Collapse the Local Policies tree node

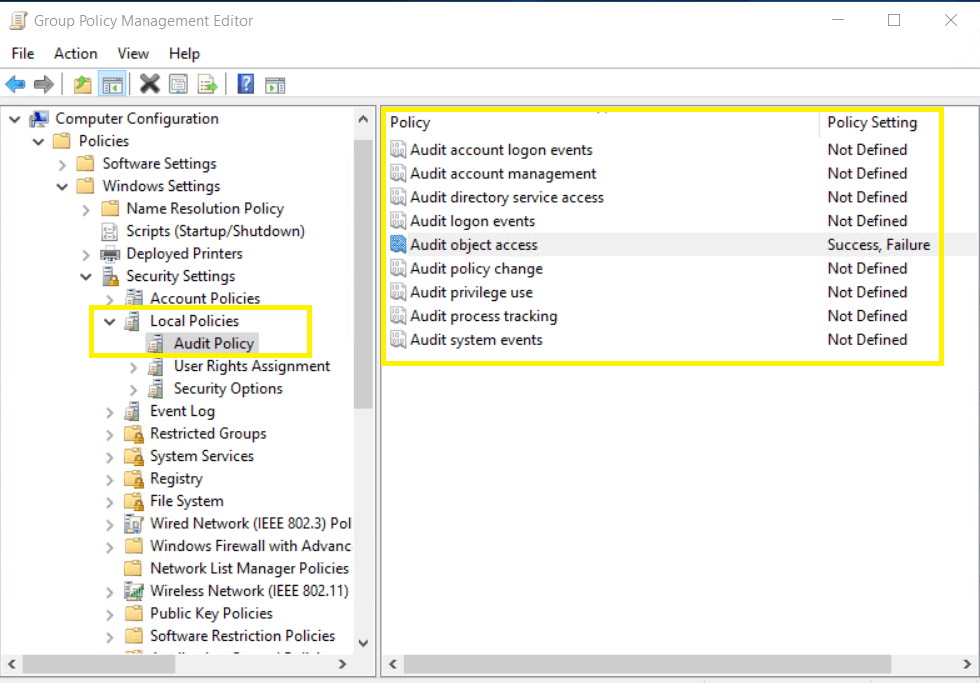[x=110, y=322]
